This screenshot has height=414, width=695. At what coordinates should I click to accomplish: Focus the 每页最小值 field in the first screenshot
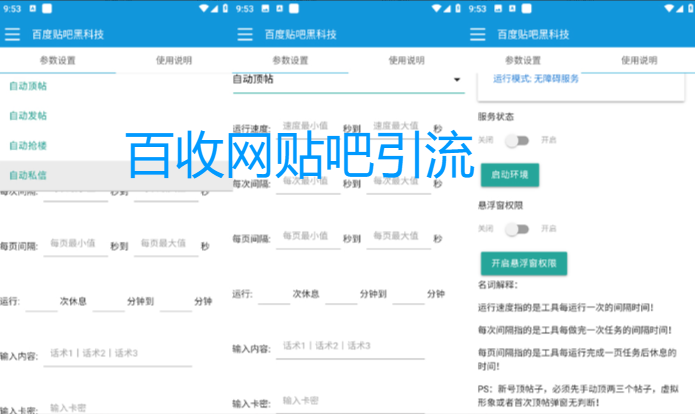click(x=76, y=245)
